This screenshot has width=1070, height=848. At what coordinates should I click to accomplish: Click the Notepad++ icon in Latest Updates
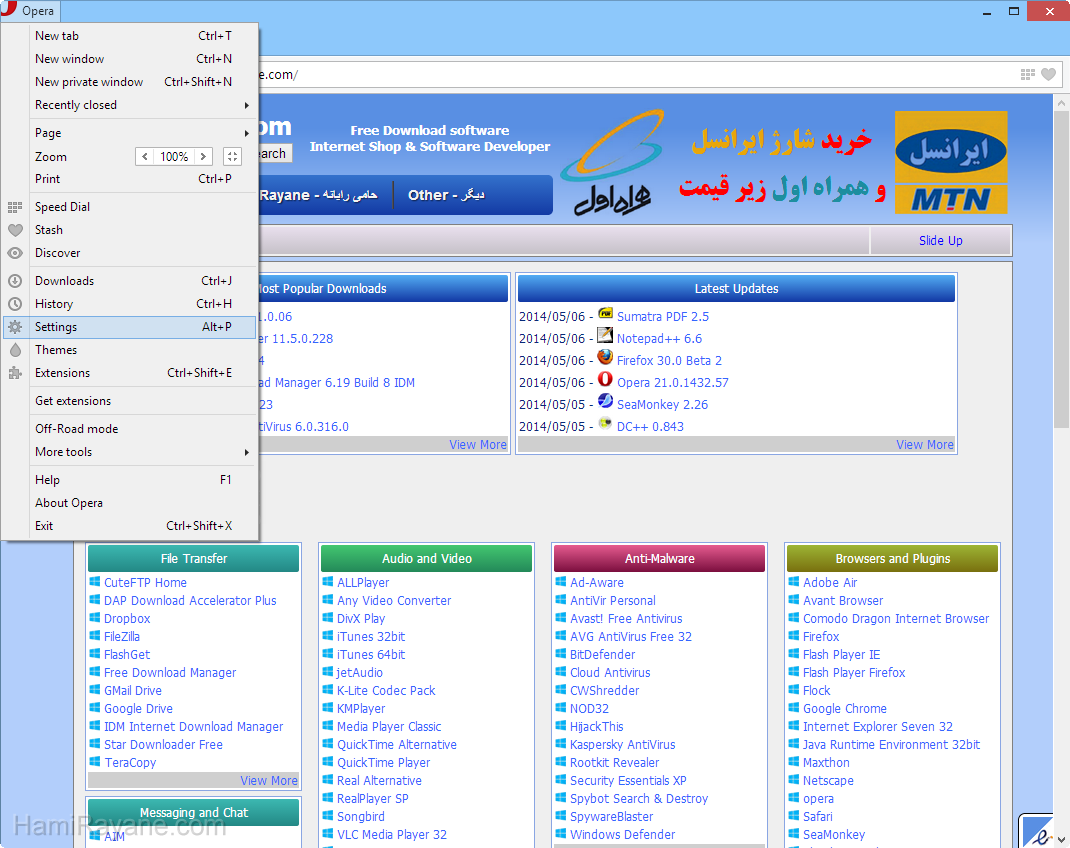click(x=605, y=335)
